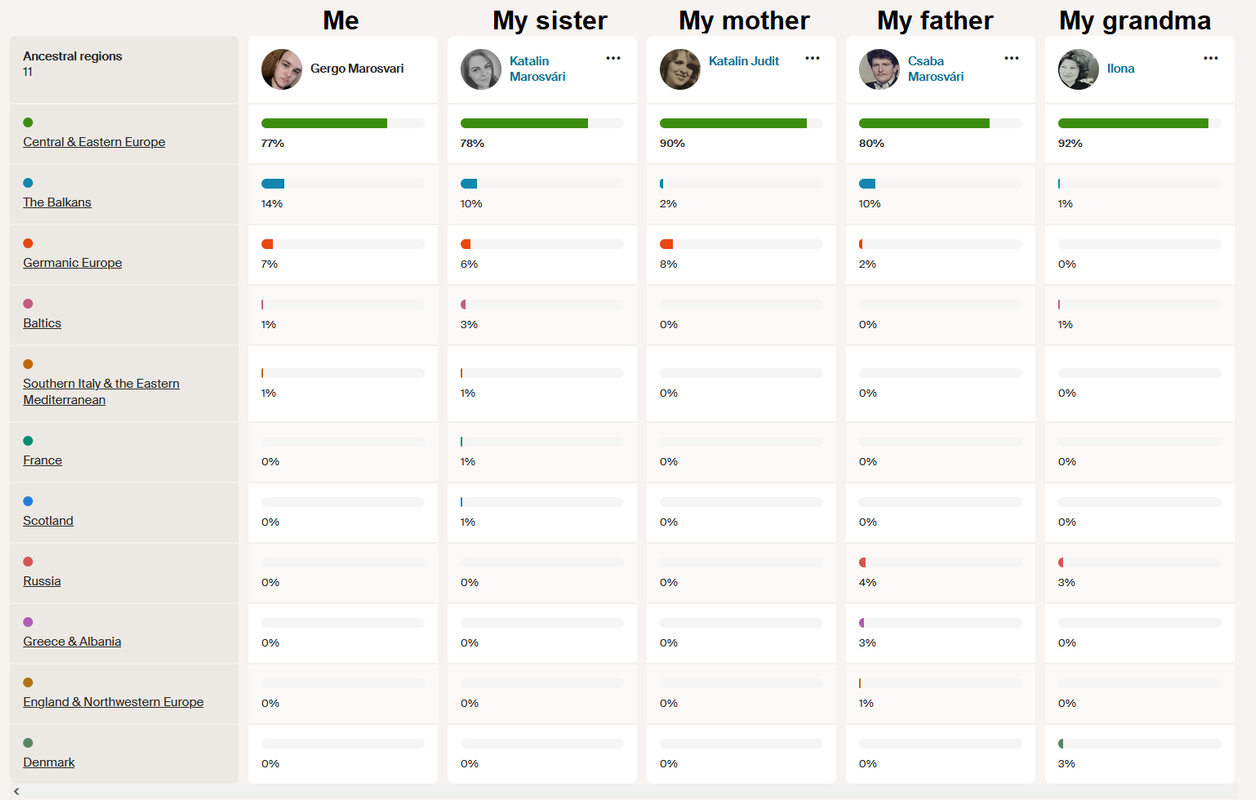Image resolution: width=1256 pixels, height=800 pixels.
Task: Open the three-dot menu for Katalin Marosvári
Action: pos(613,58)
